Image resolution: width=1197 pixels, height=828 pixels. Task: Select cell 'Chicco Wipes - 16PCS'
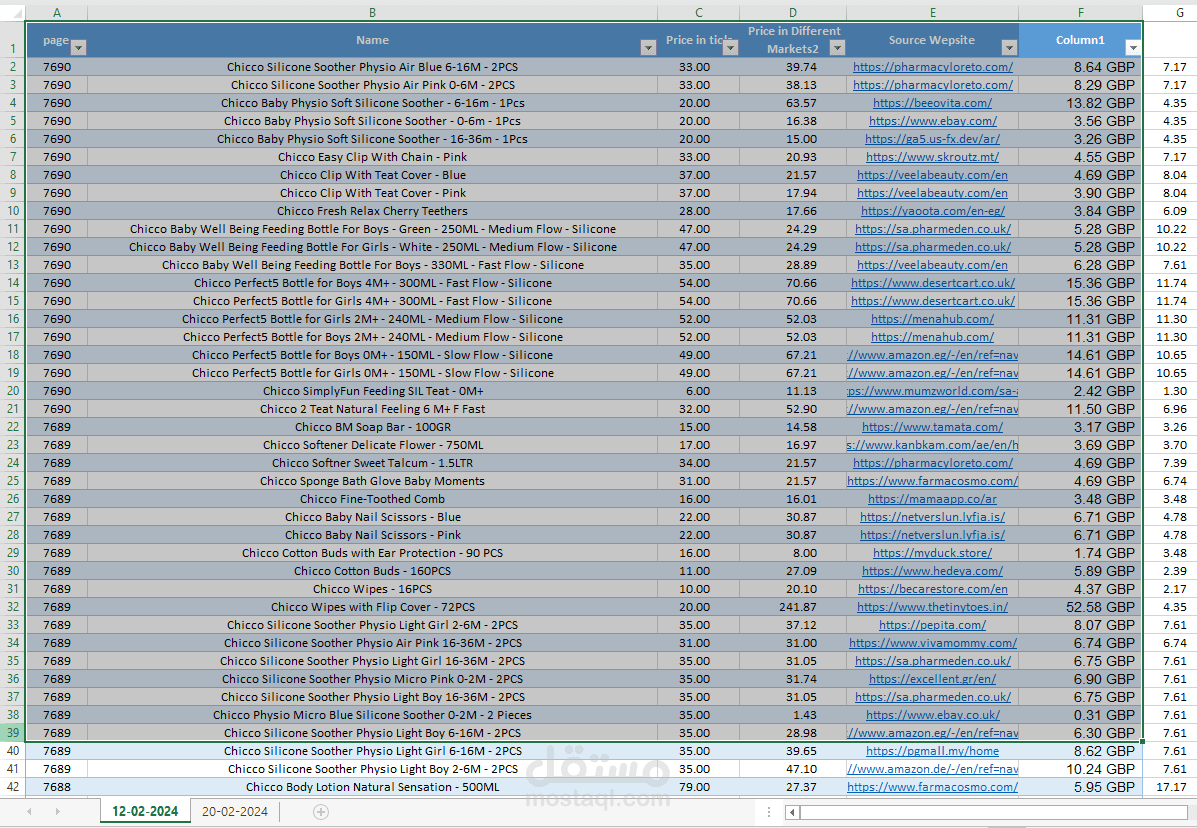(373, 589)
